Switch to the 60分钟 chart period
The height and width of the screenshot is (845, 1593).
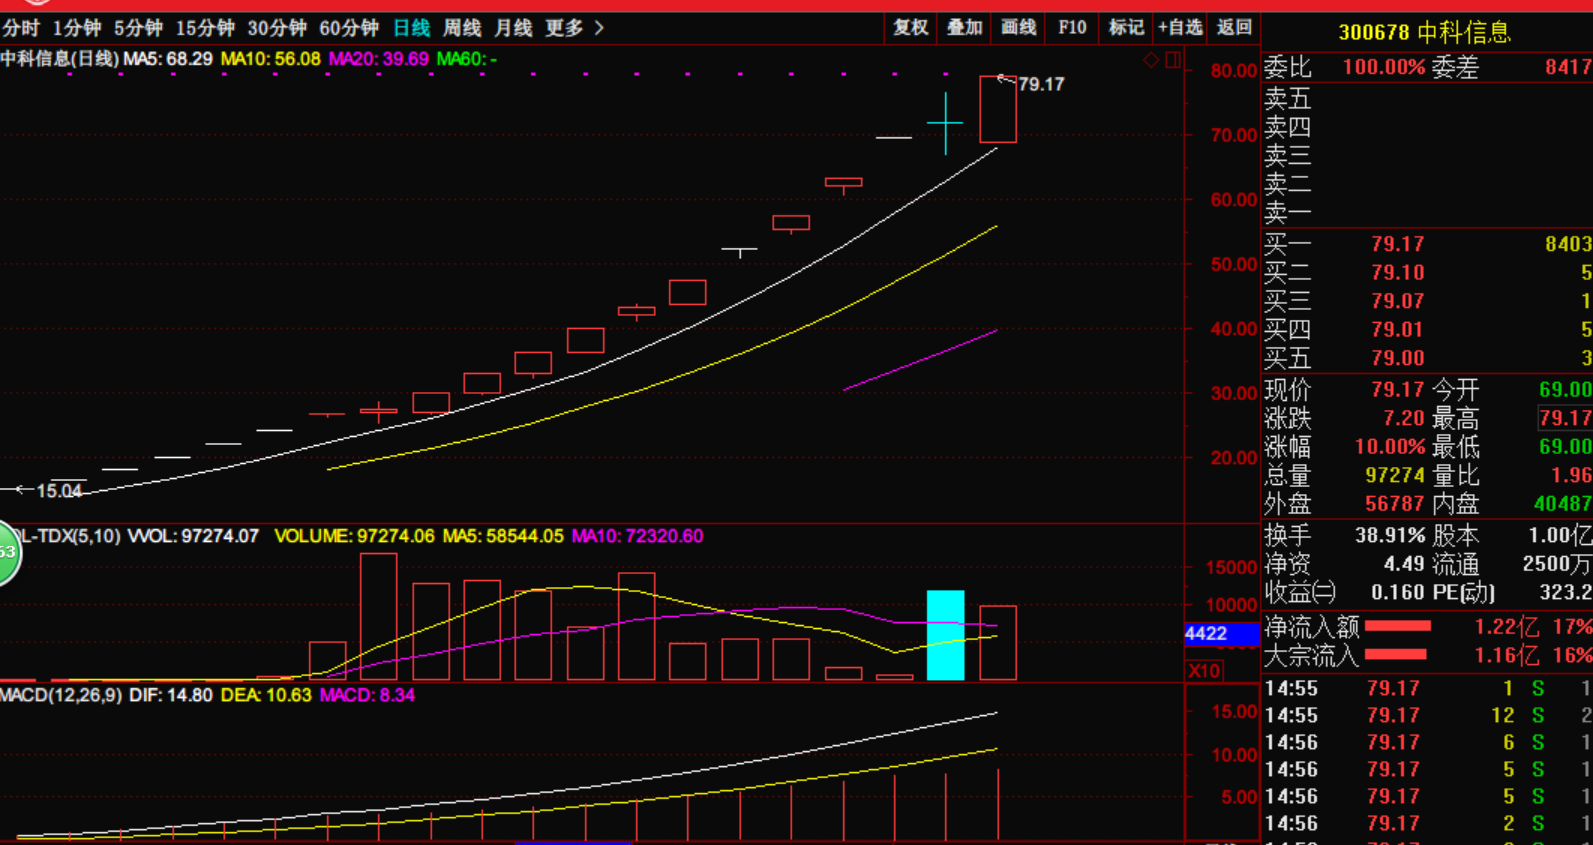(x=349, y=28)
